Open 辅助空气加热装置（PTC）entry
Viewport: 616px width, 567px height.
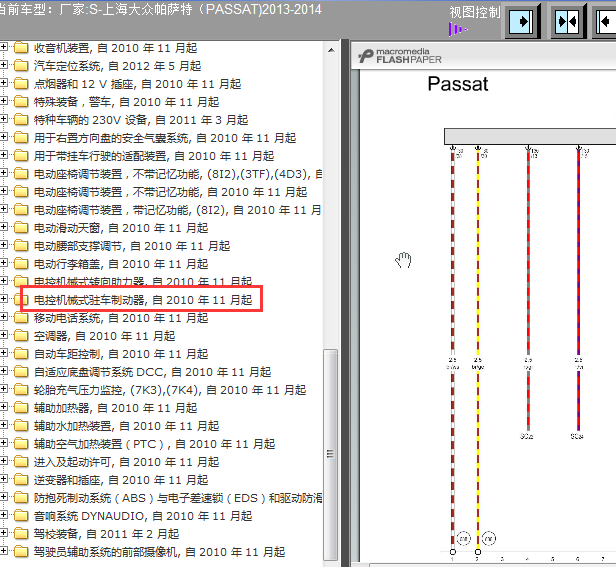tap(154, 444)
